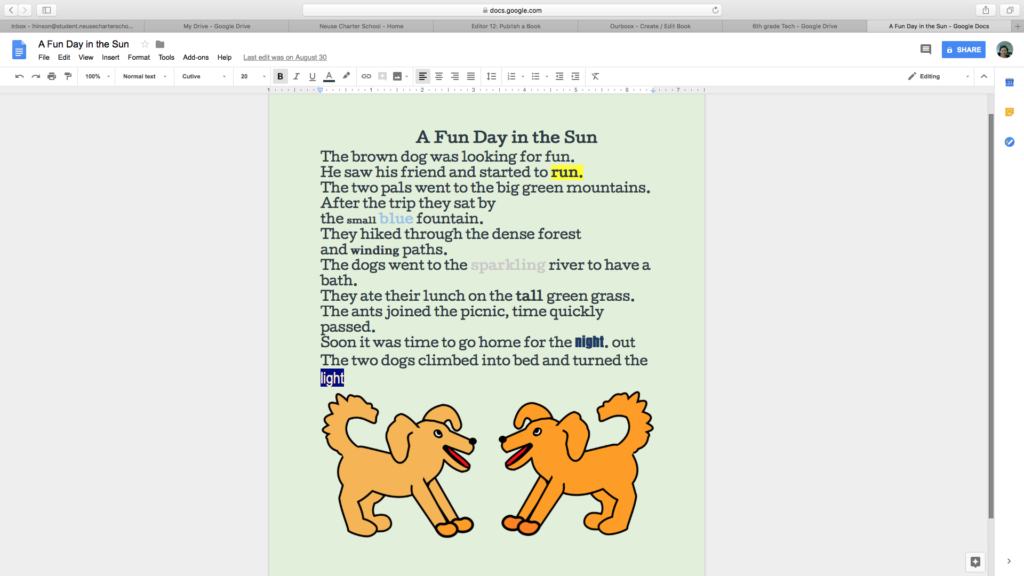Viewport: 1024px width, 576px height.
Task: Click the blue SHARE button
Action: tap(962, 49)
